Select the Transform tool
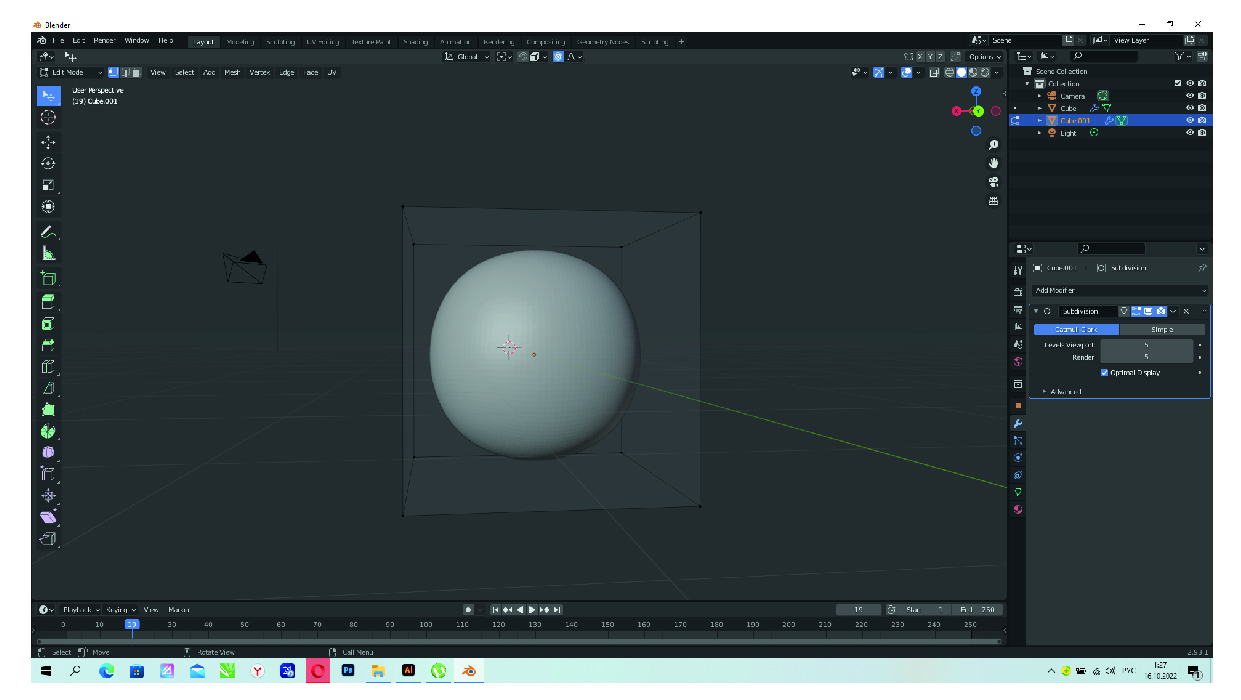The width and height of the screenshot is (1241, 700). coord(48,207)
